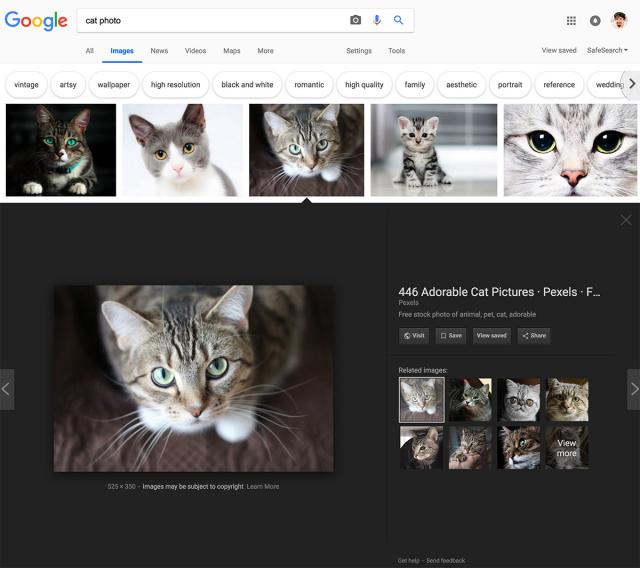The height and width of the screenshot is (568, 640).
Task: Go to previous image with left arrow
Action: click(x=7, y=389)
